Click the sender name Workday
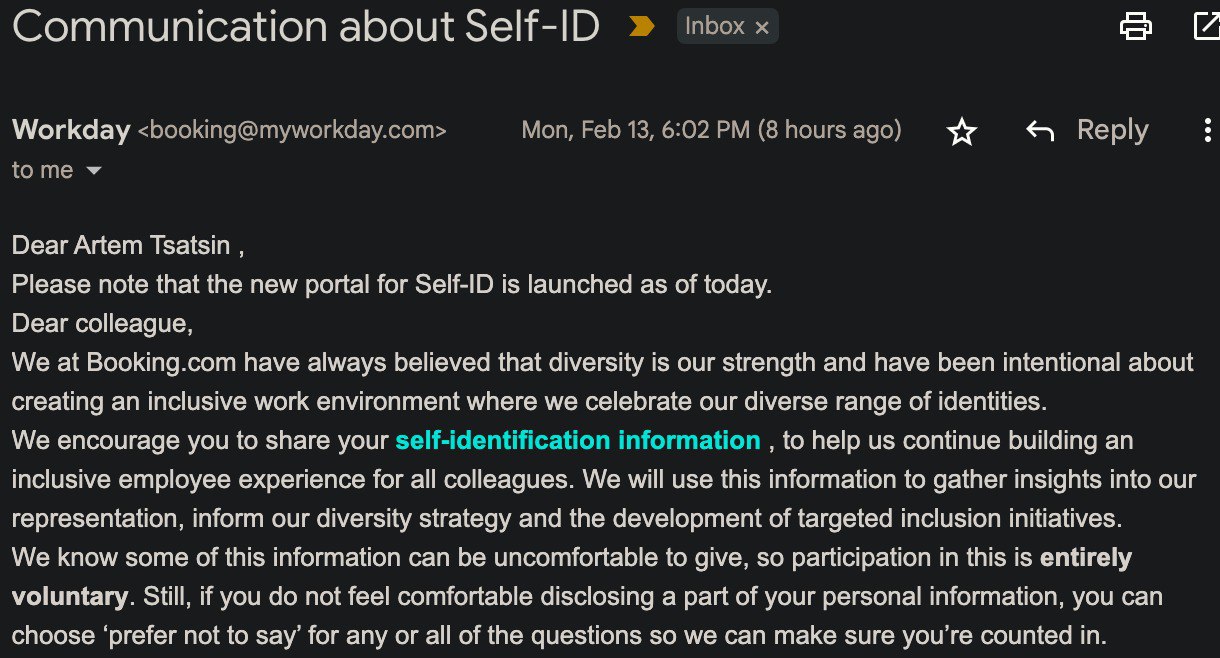This screenshot has width=1220, height=658. [x=71, y=130]
